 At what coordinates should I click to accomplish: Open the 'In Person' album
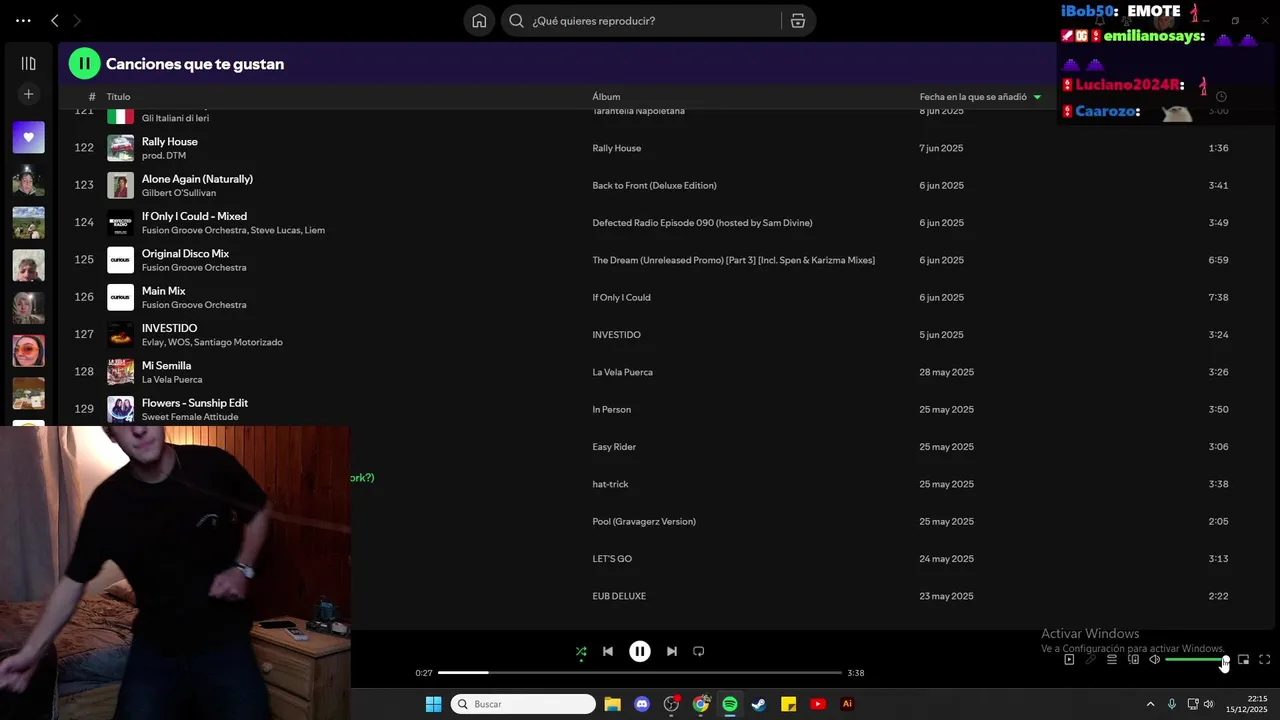pyautogui.click(x=611, y=410)
